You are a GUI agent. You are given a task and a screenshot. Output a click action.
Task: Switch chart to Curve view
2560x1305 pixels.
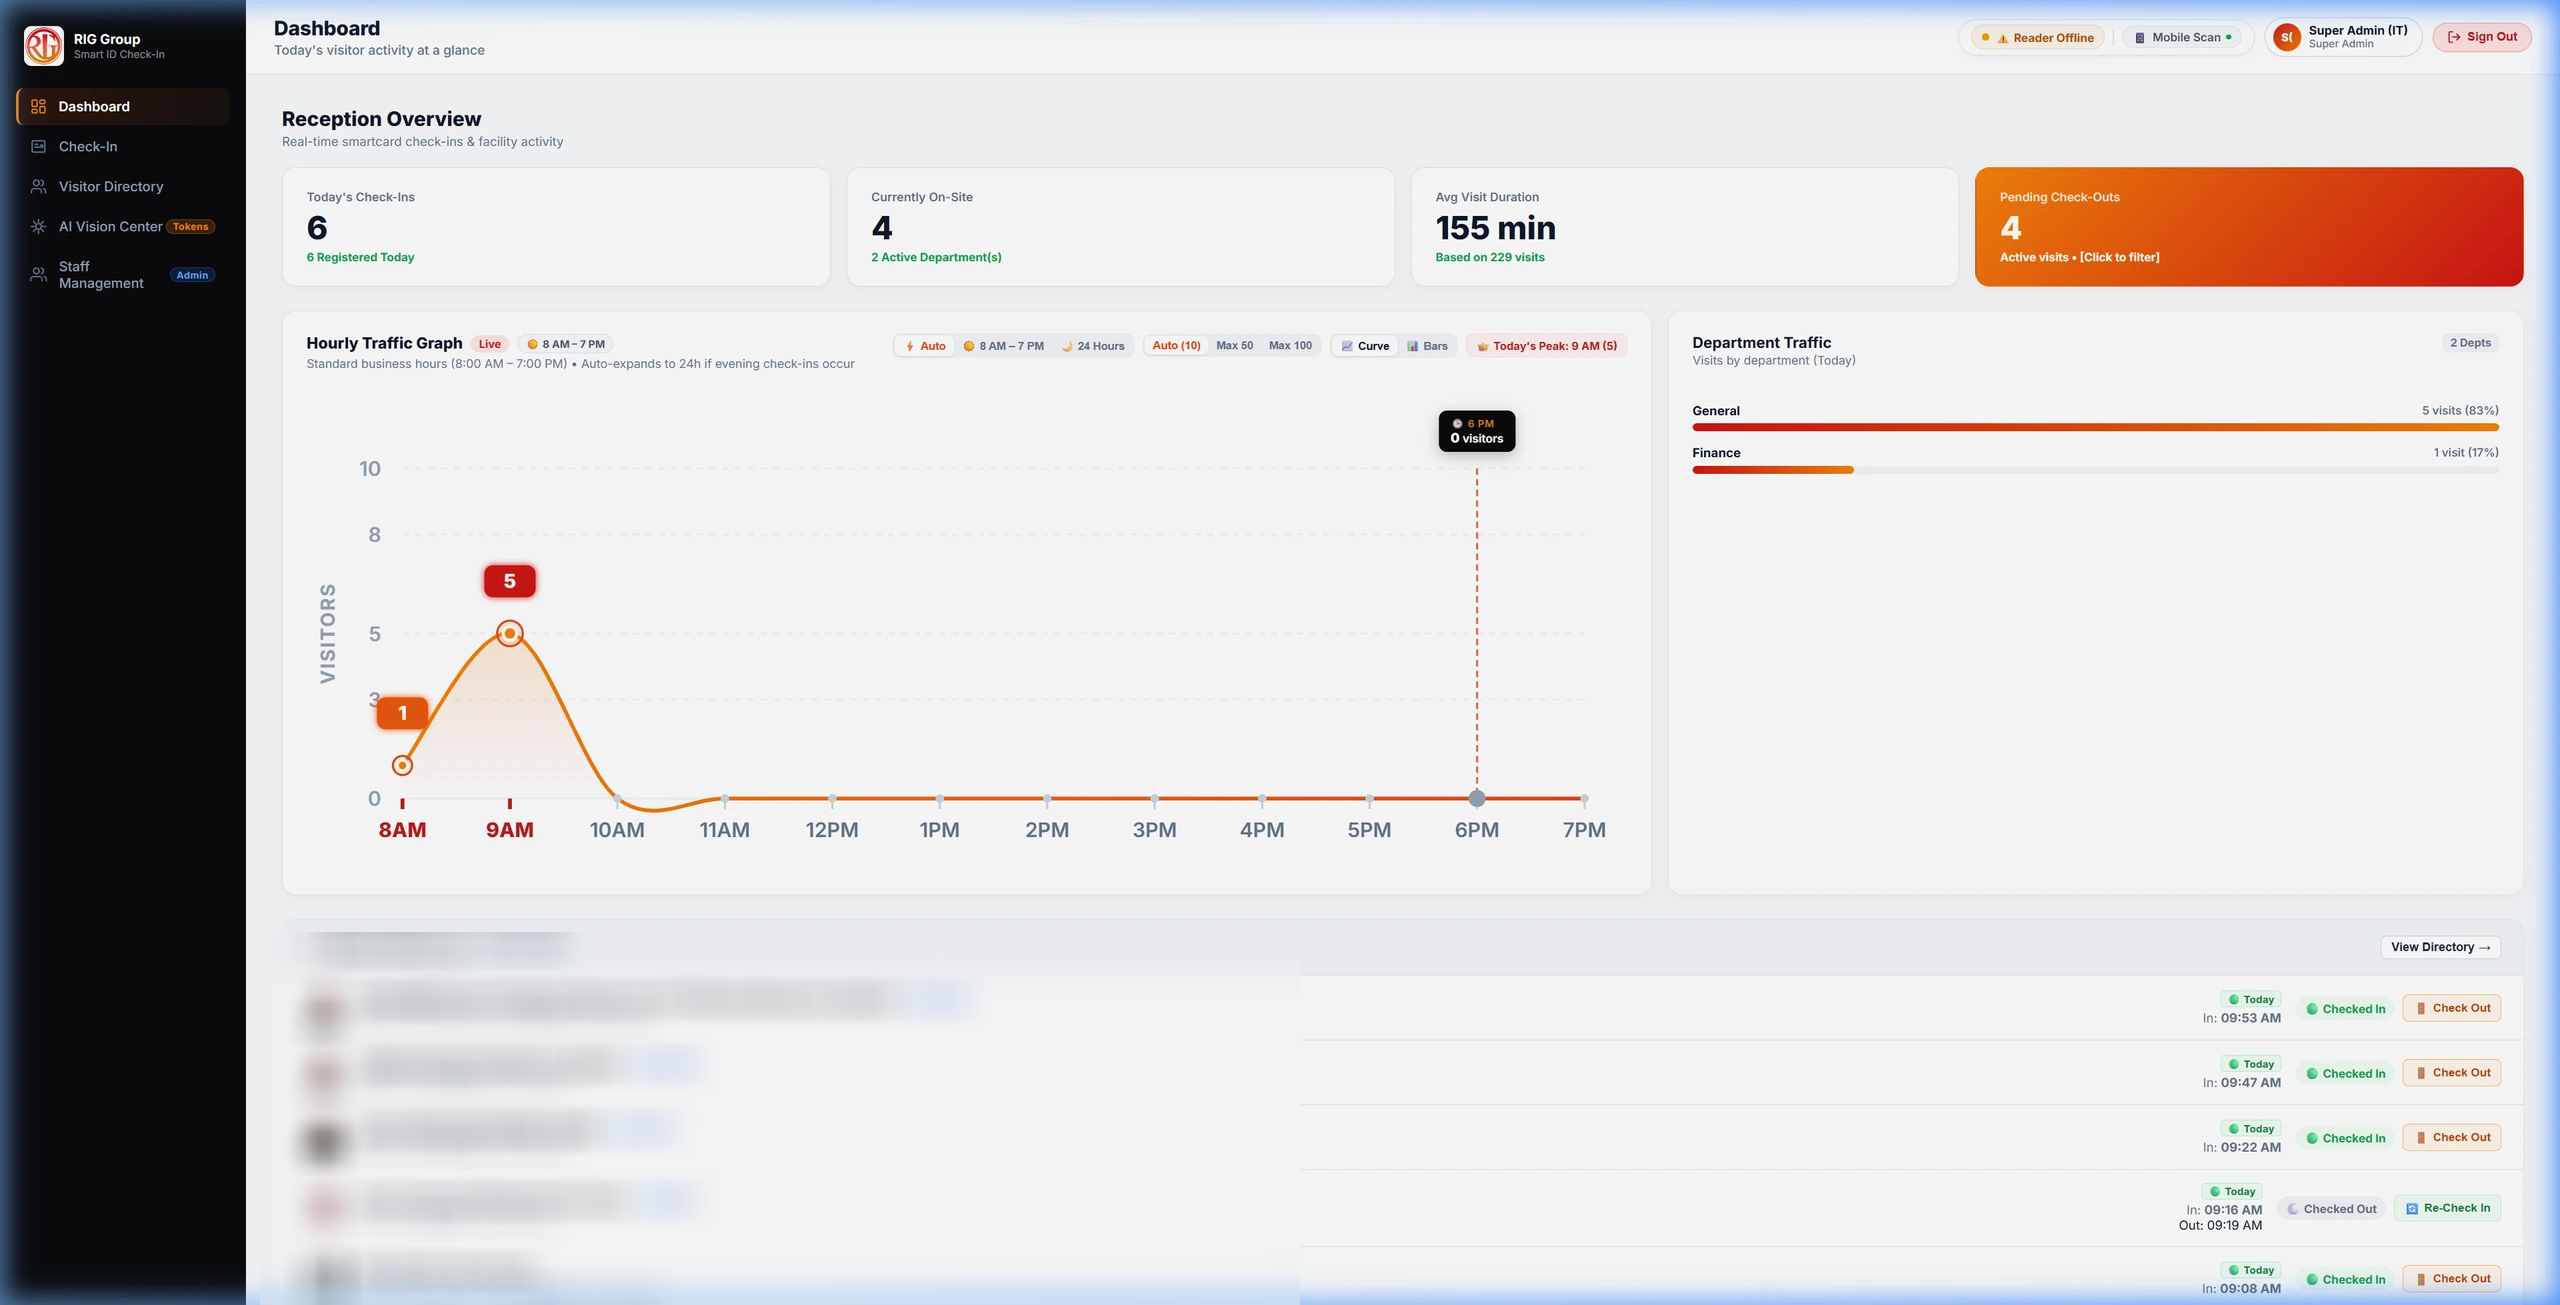tap(1365, 346)
